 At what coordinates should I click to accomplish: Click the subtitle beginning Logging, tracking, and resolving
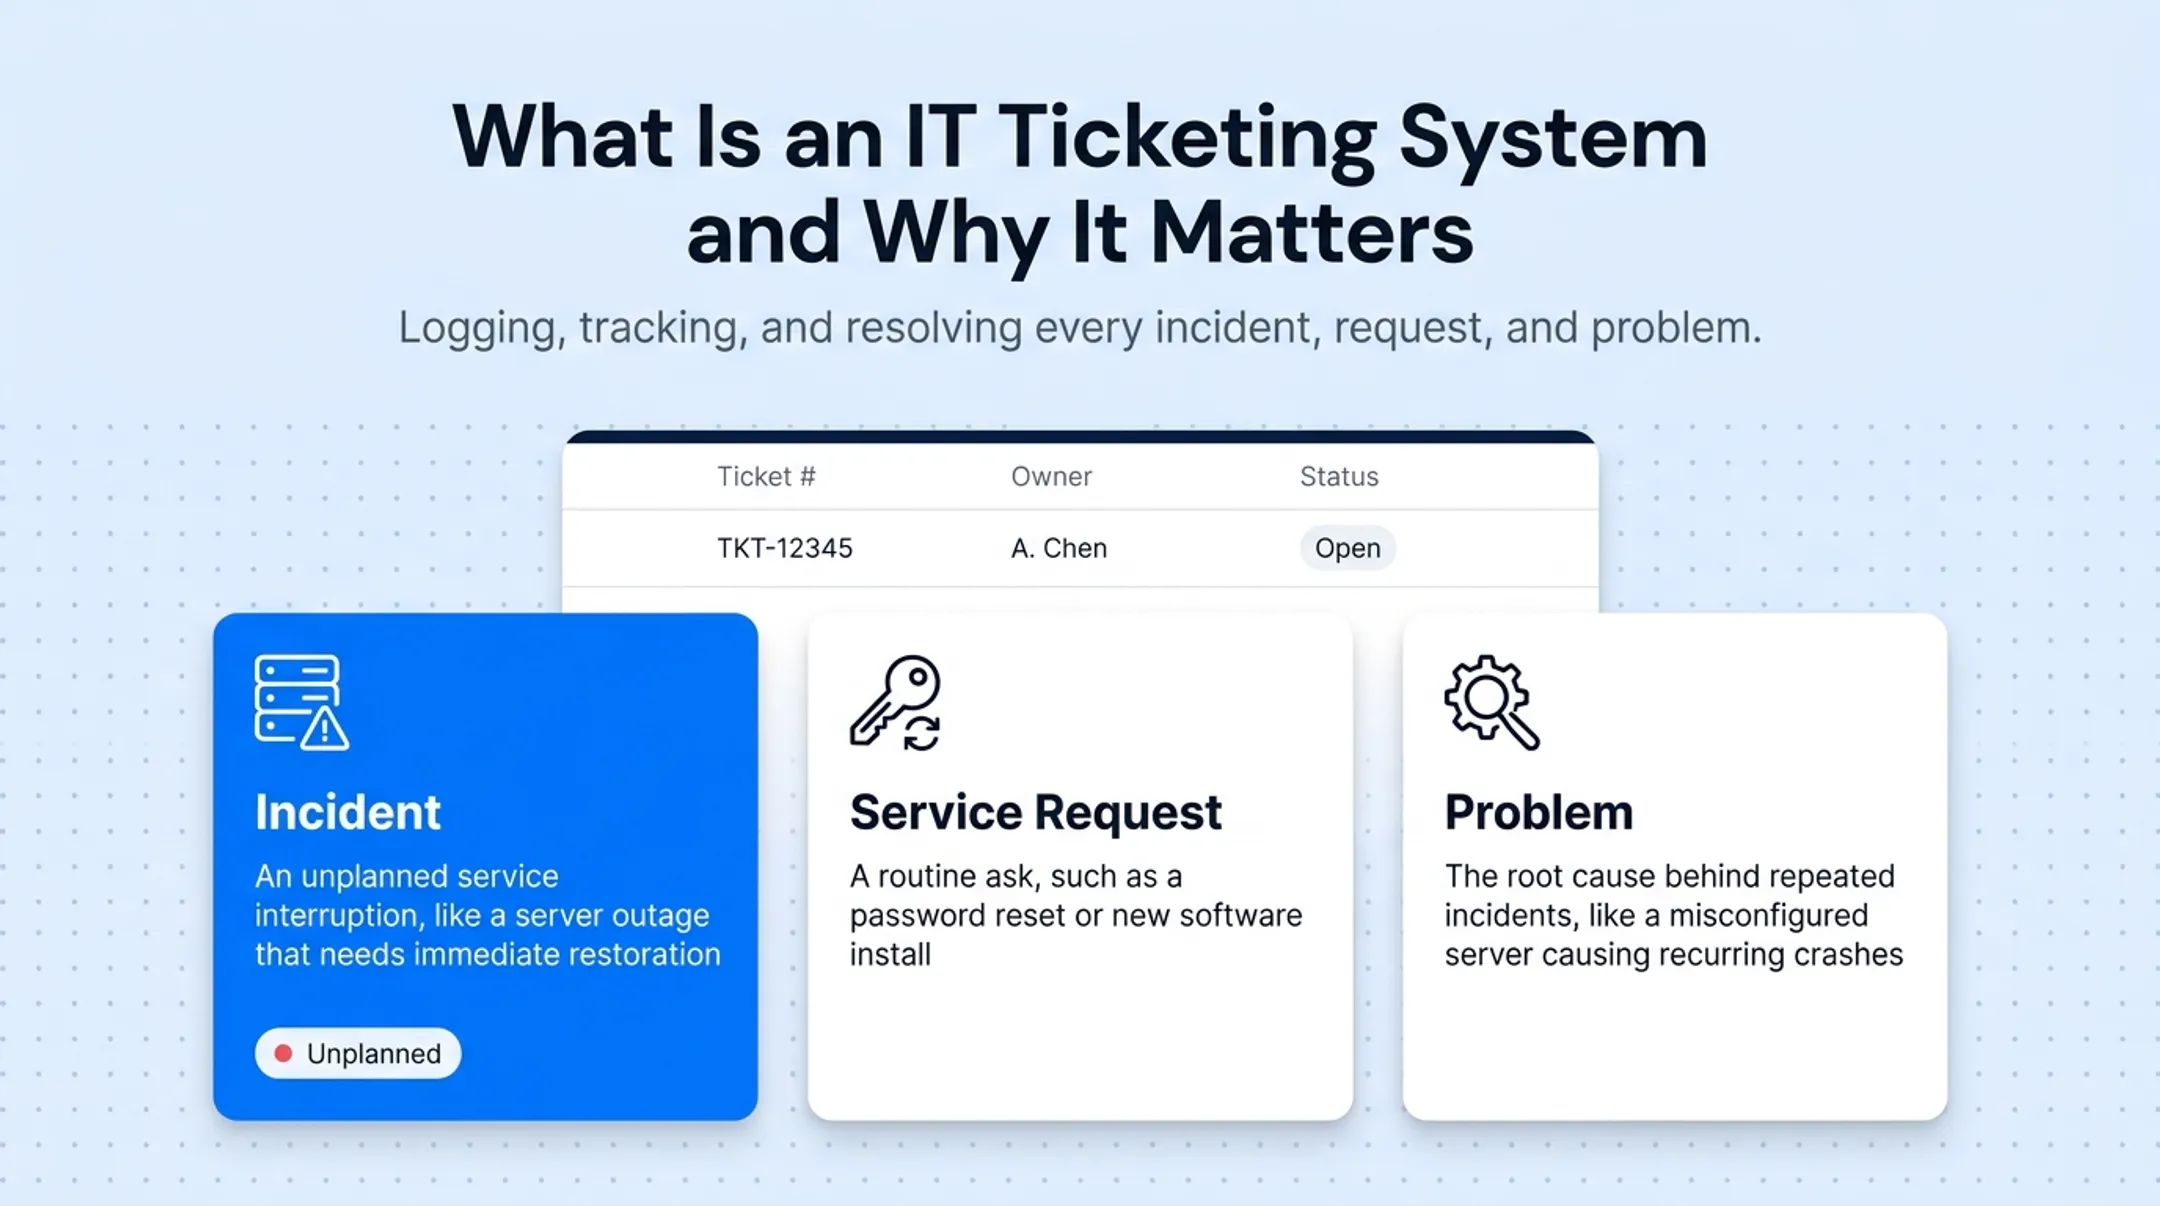tap(1080, 328)
